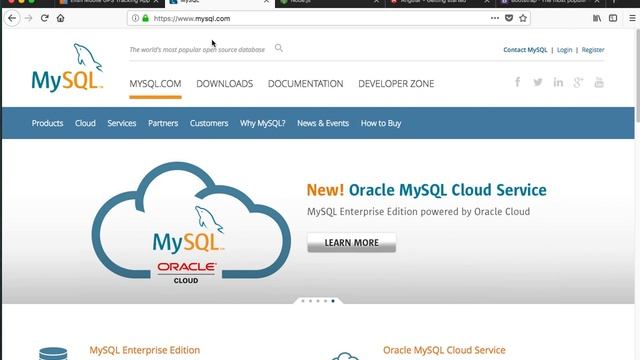
Task: Toggle the Firefox sidebar icon
Action: (613, 18)
